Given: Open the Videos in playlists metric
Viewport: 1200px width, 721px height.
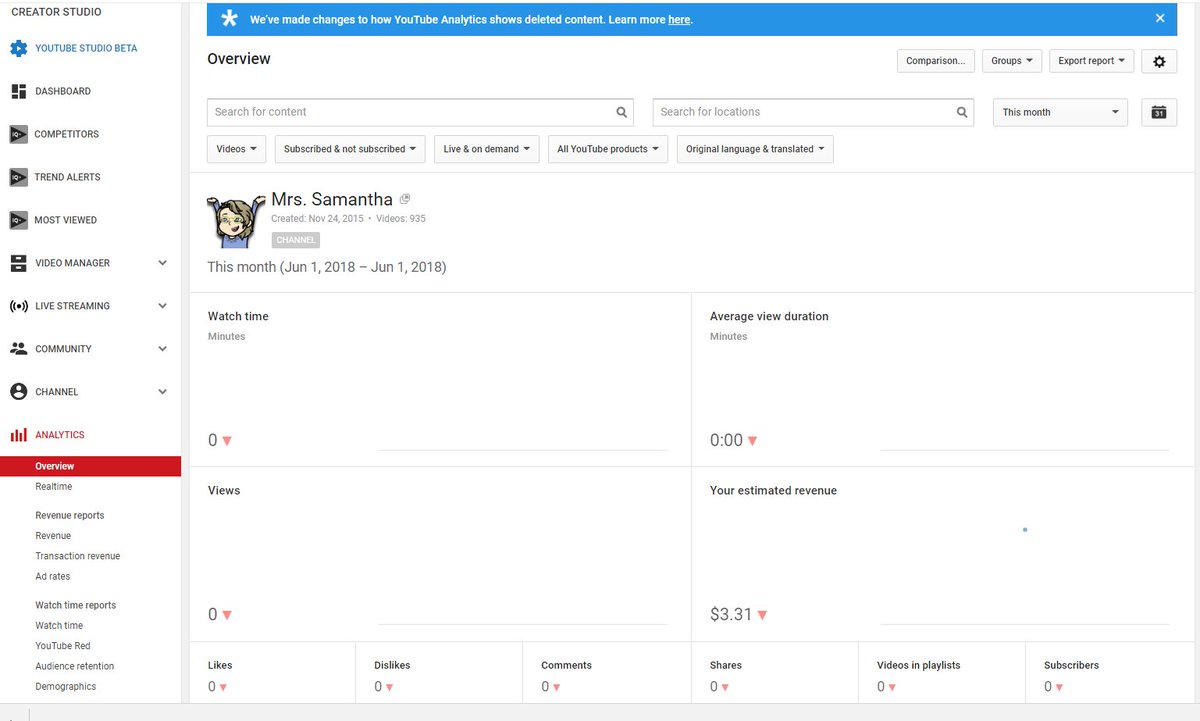Looking at the screenshot, I should (x=918, y=665).
